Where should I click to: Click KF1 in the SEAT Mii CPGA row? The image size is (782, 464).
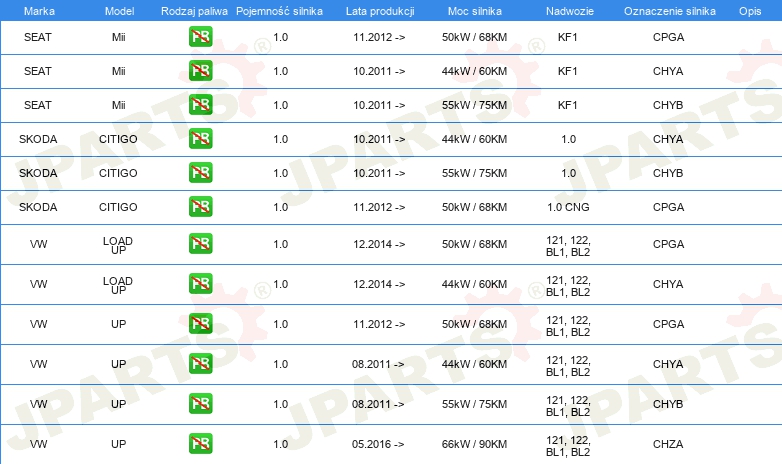(x=568, y=37)
